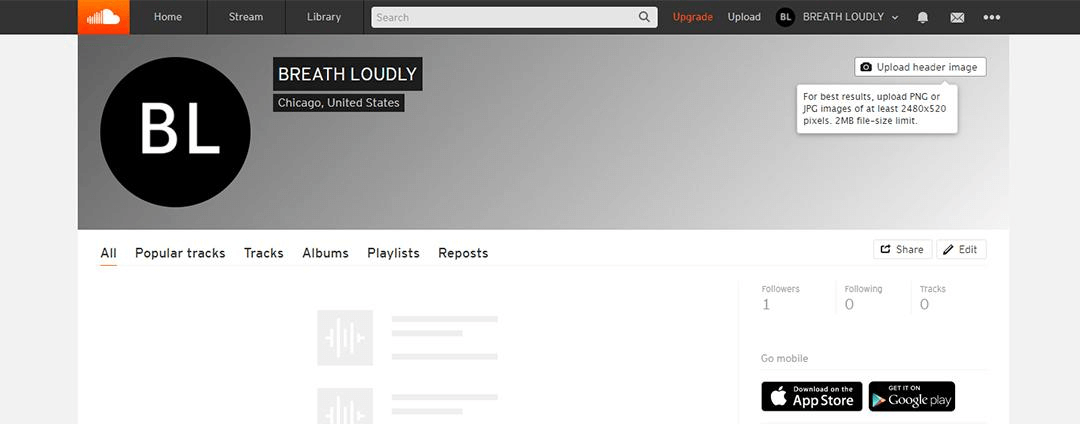Edit the profile with Edit button
The height and width of the screenshot is (424, 1080).
(961, 249)
